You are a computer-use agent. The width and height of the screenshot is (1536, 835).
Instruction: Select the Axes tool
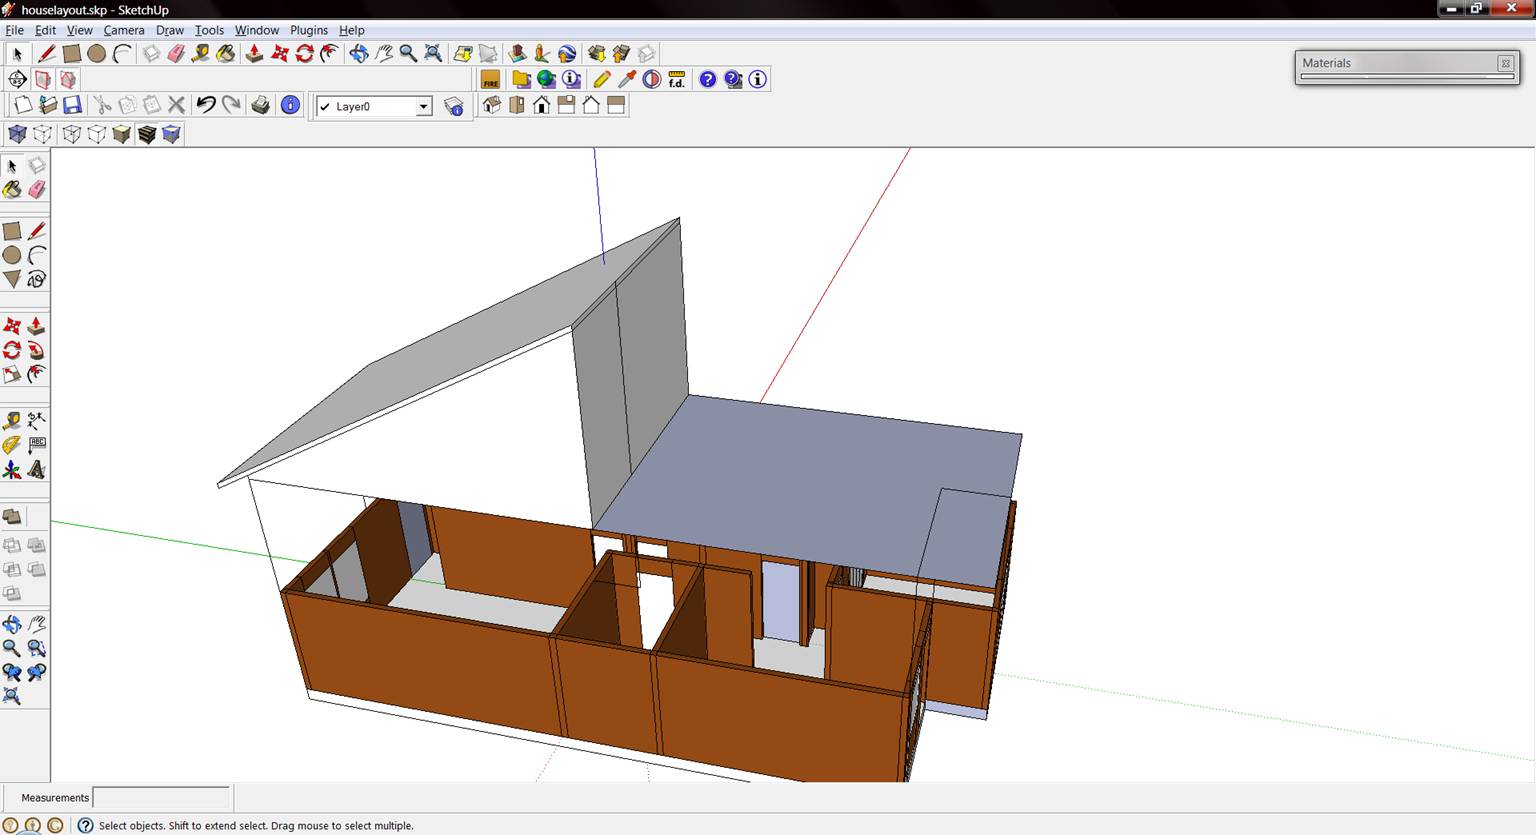coord(12,469)
